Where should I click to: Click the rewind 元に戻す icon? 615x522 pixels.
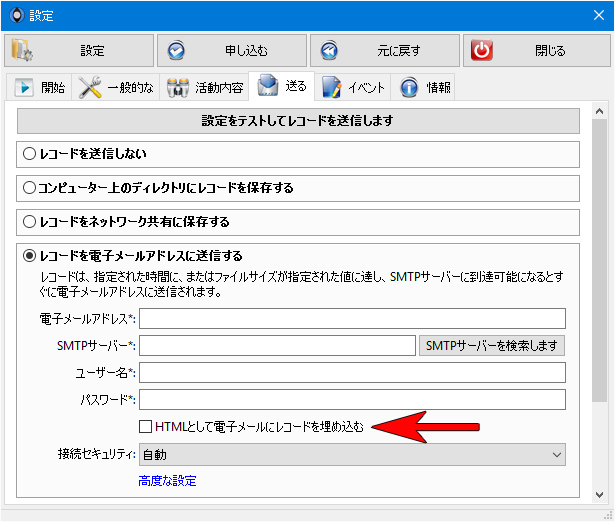pos(329,51)
